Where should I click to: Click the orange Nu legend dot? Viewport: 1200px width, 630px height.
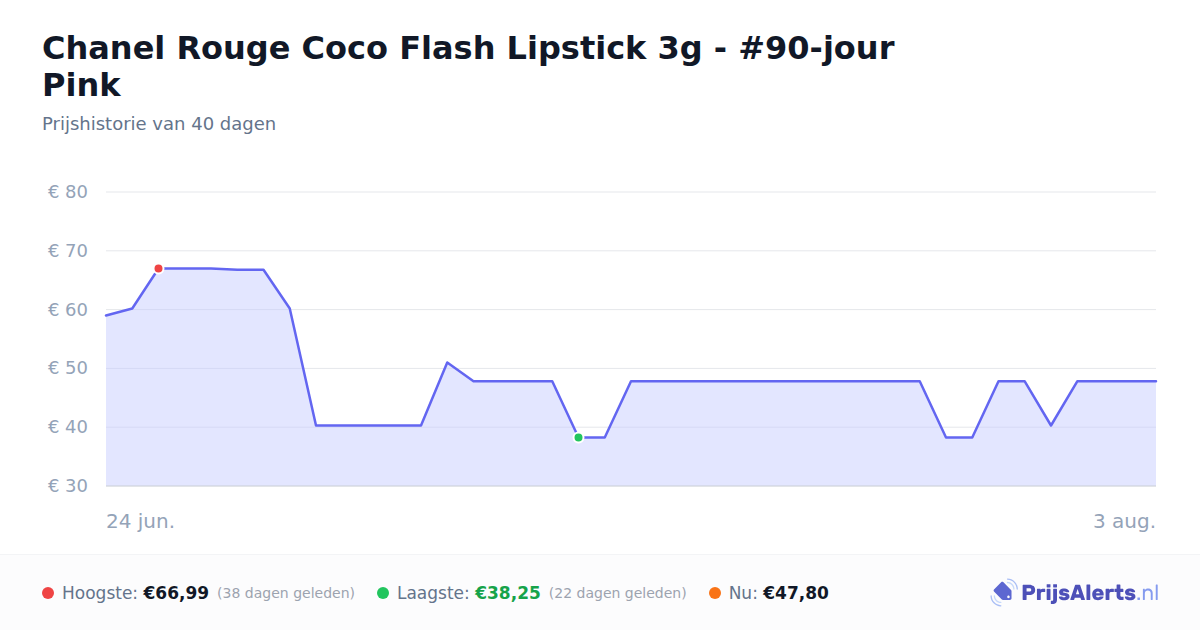click(715, 593)
